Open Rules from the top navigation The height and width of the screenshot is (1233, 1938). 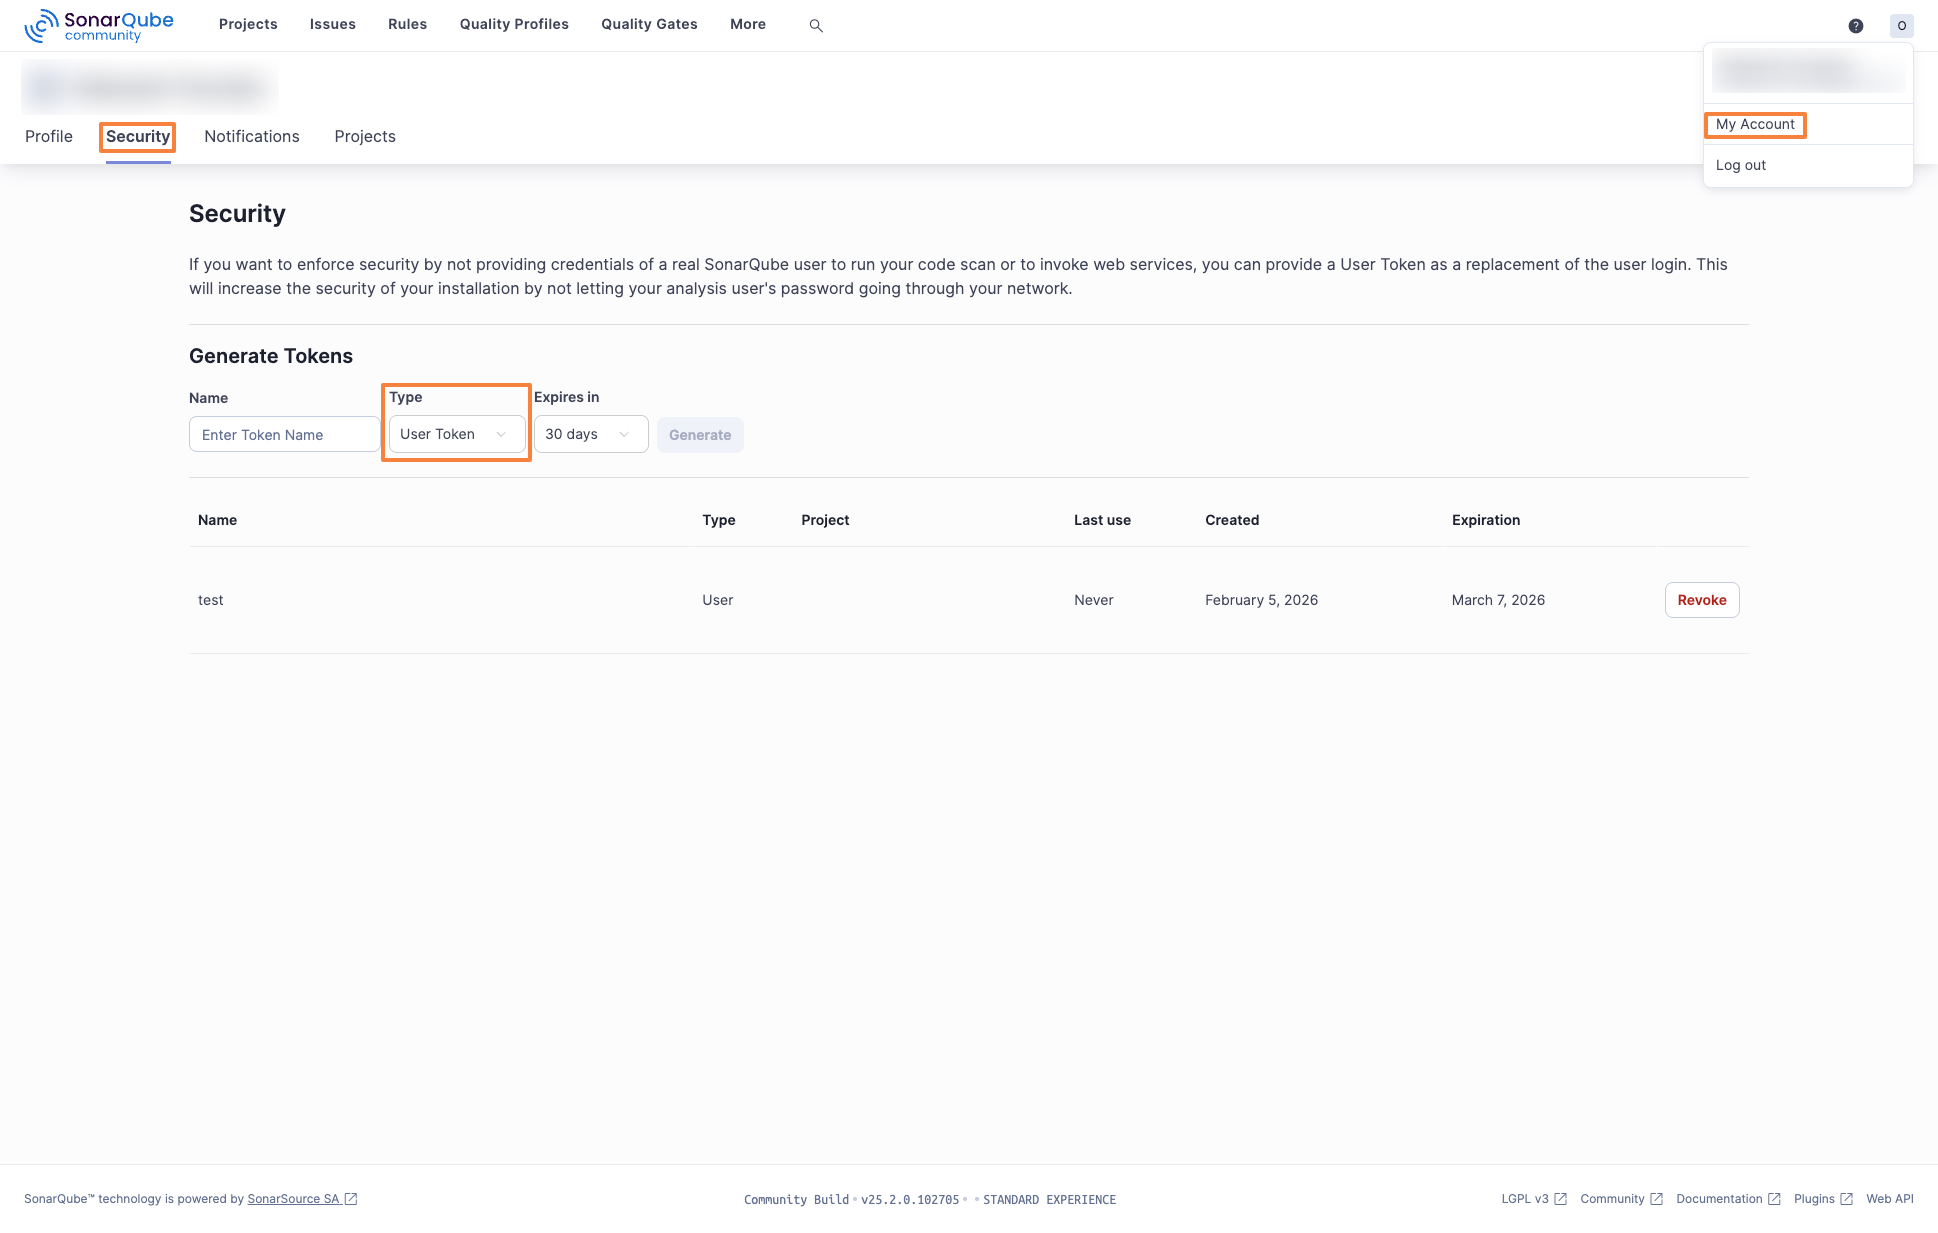click(x=407, y=24)
